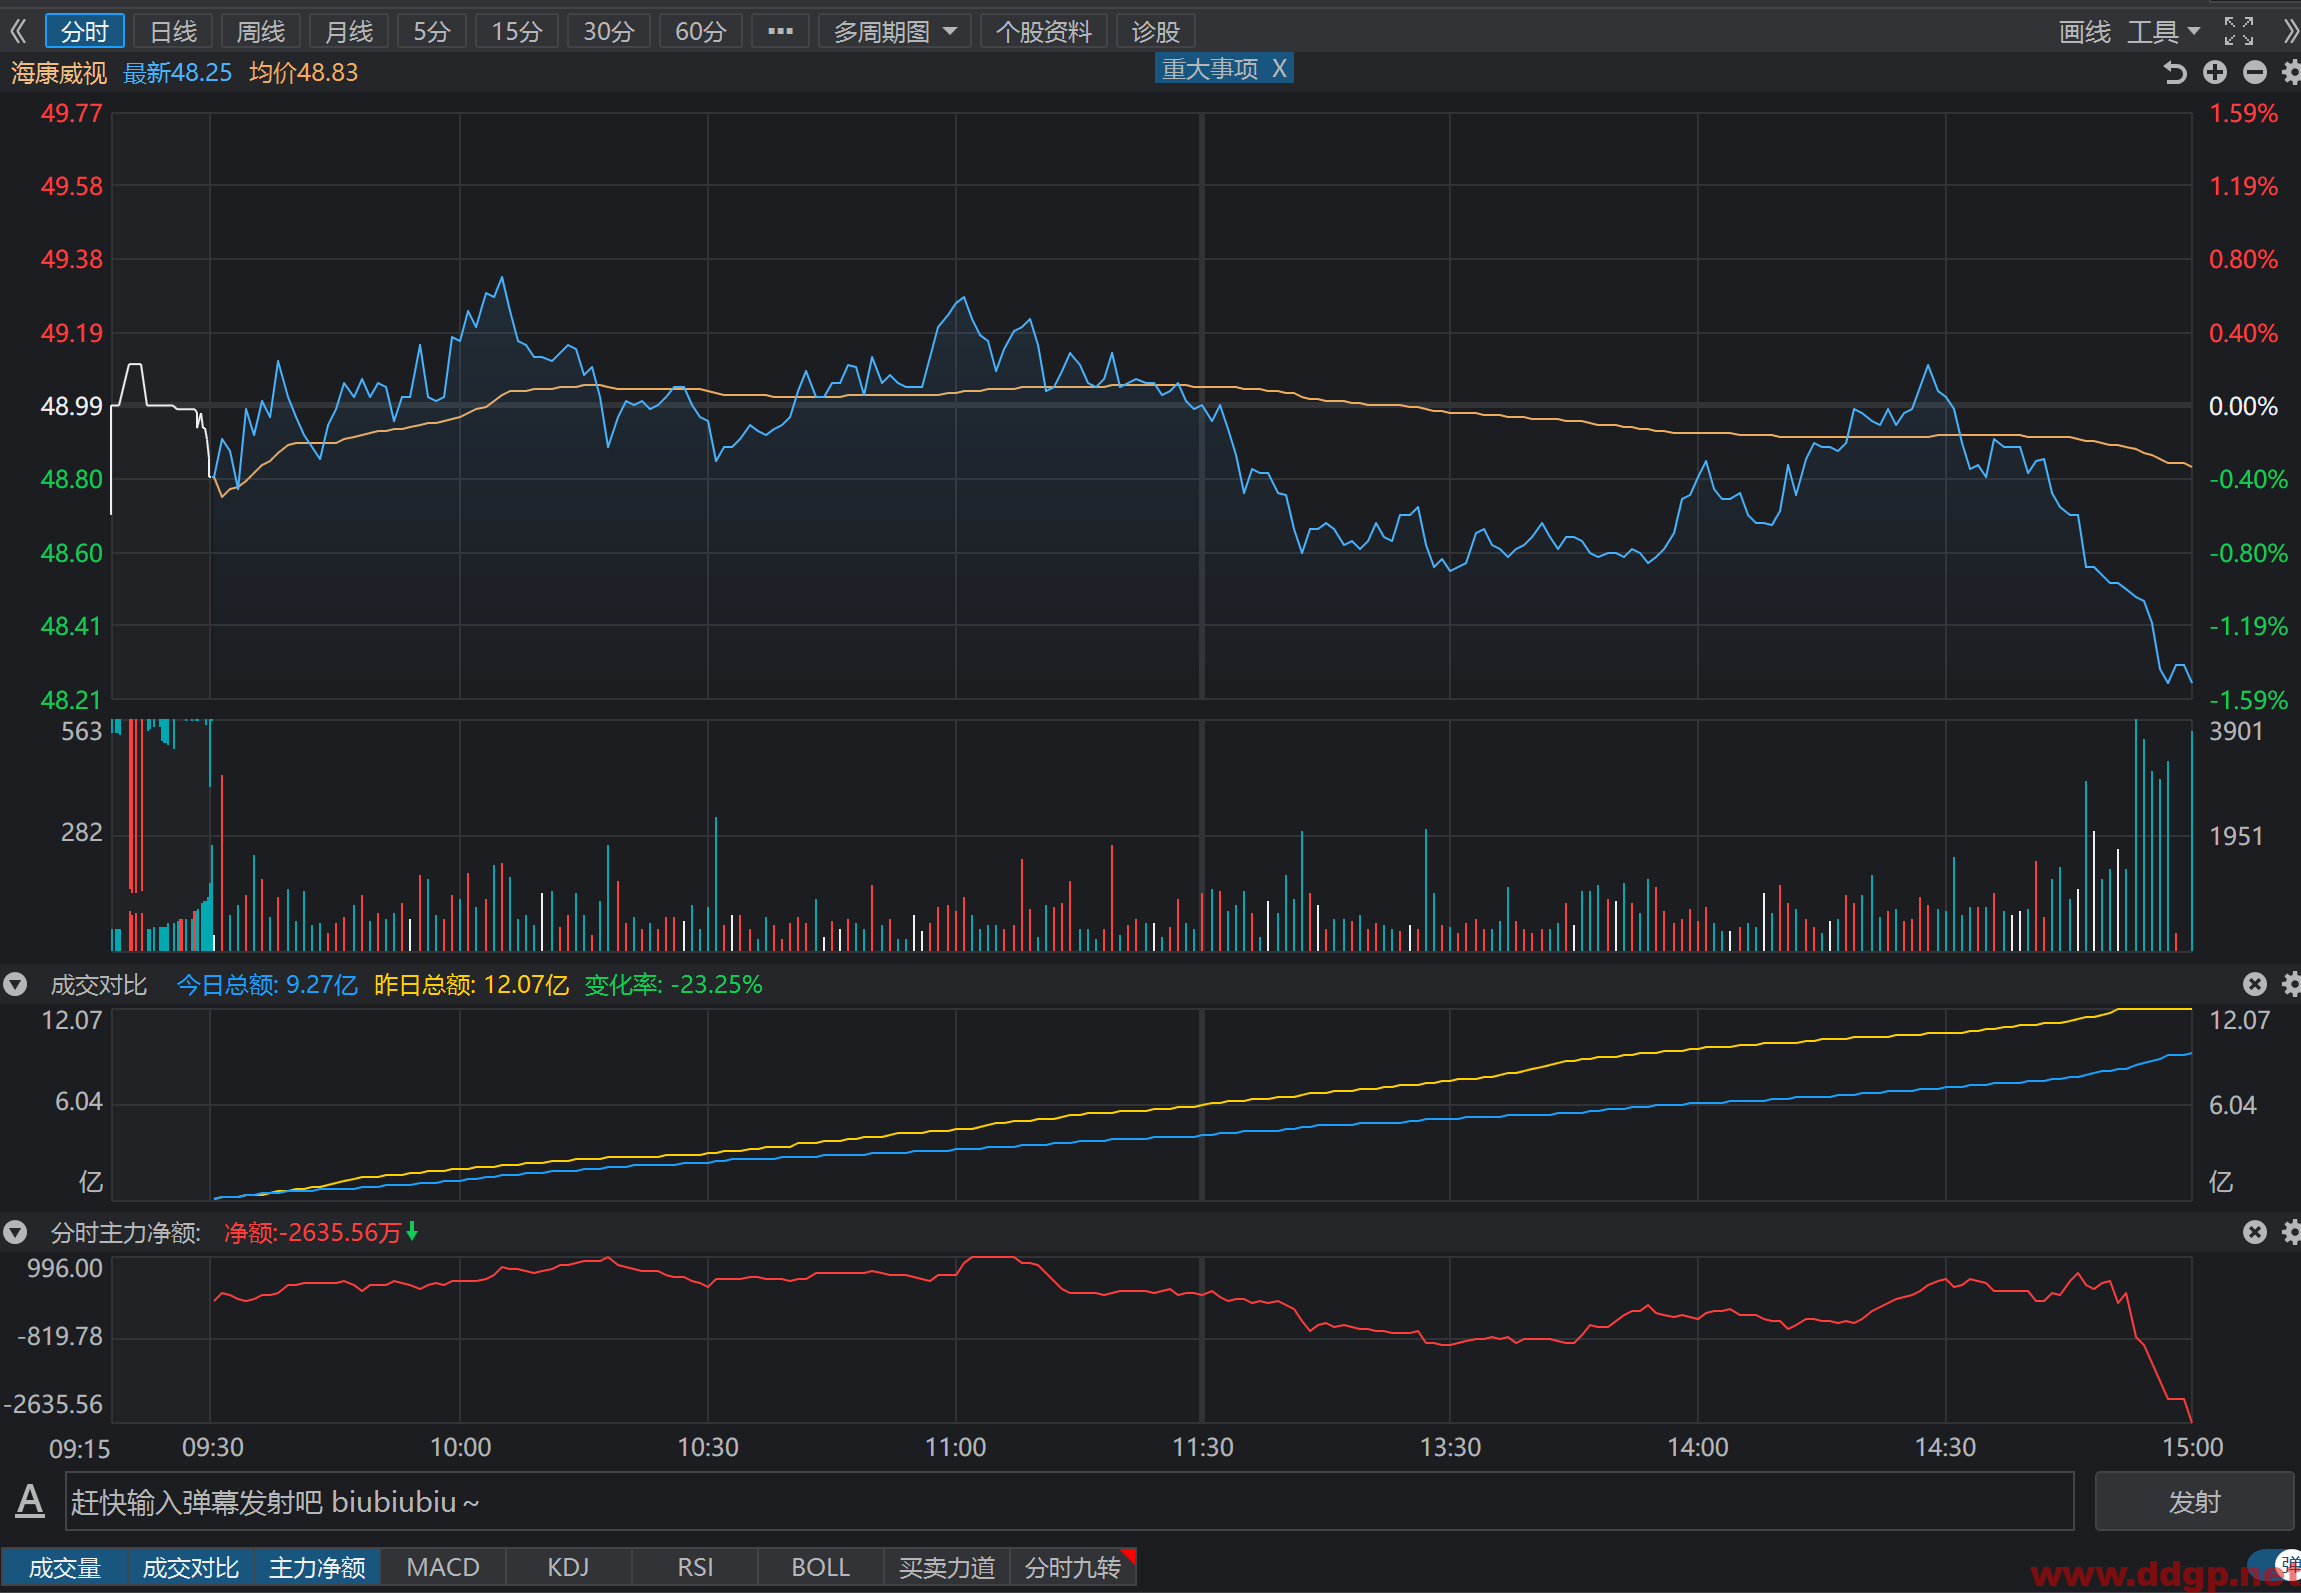
Task: Open main chart settings gear icon
Action: point(2291,72)
